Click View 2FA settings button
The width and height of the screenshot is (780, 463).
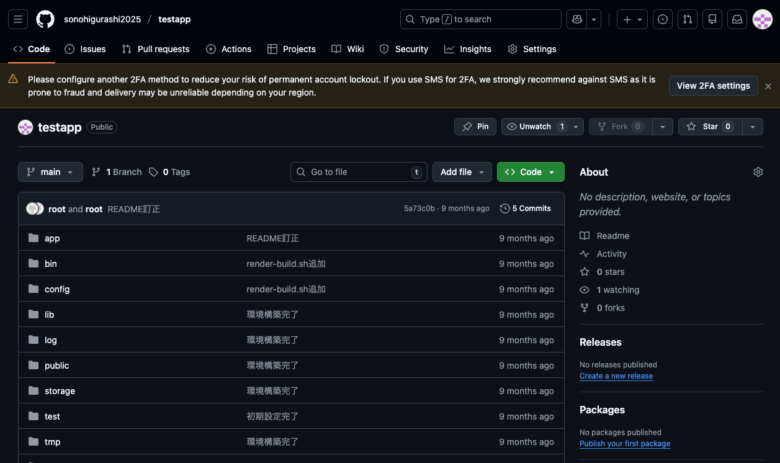coord(713,86)
